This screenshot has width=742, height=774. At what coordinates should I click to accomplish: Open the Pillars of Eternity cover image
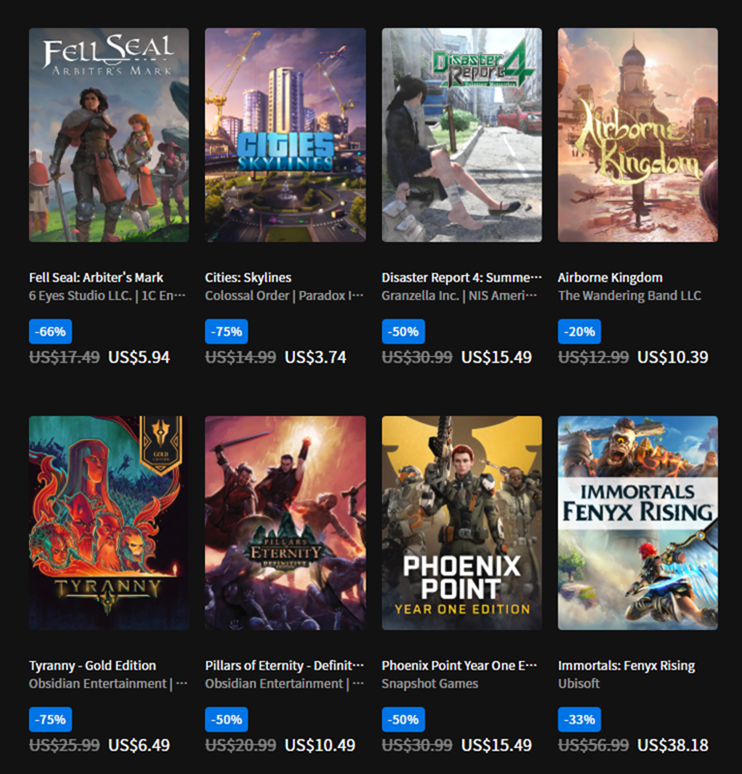285,523
